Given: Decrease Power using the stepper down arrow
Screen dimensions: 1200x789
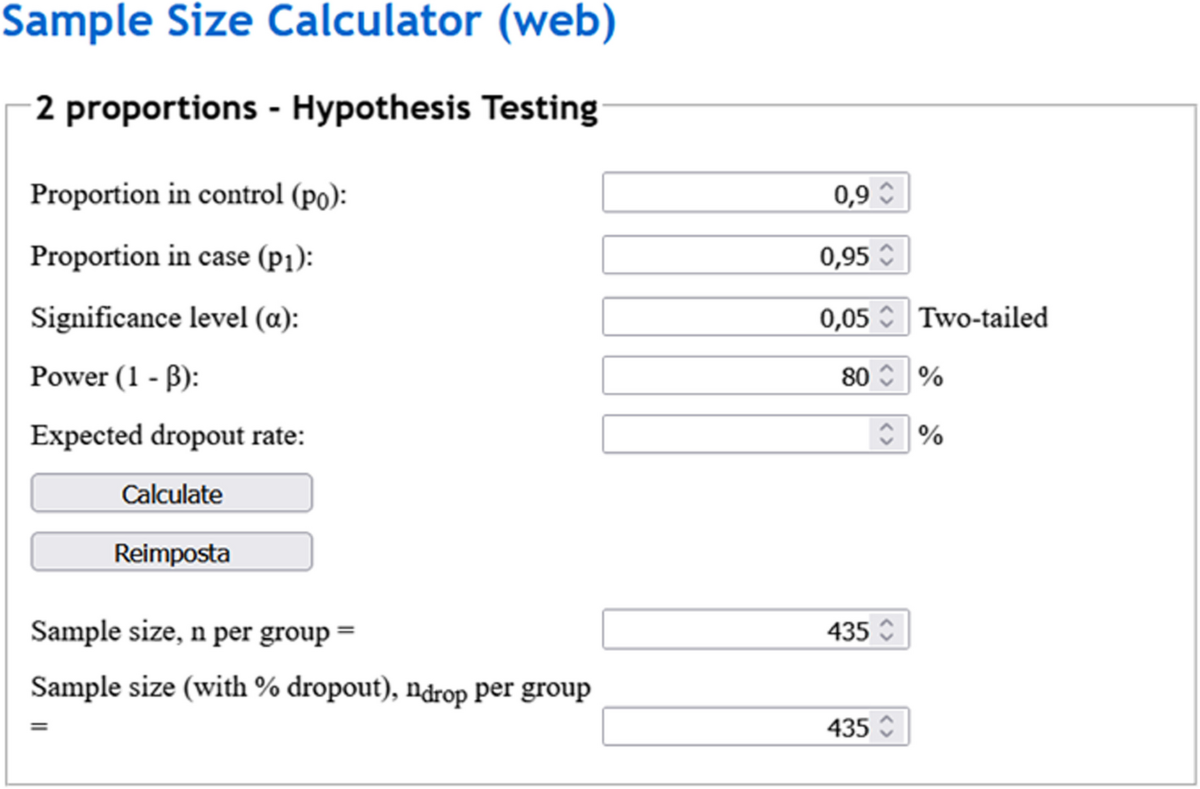Looking at the screenshot, I should 886,385.
